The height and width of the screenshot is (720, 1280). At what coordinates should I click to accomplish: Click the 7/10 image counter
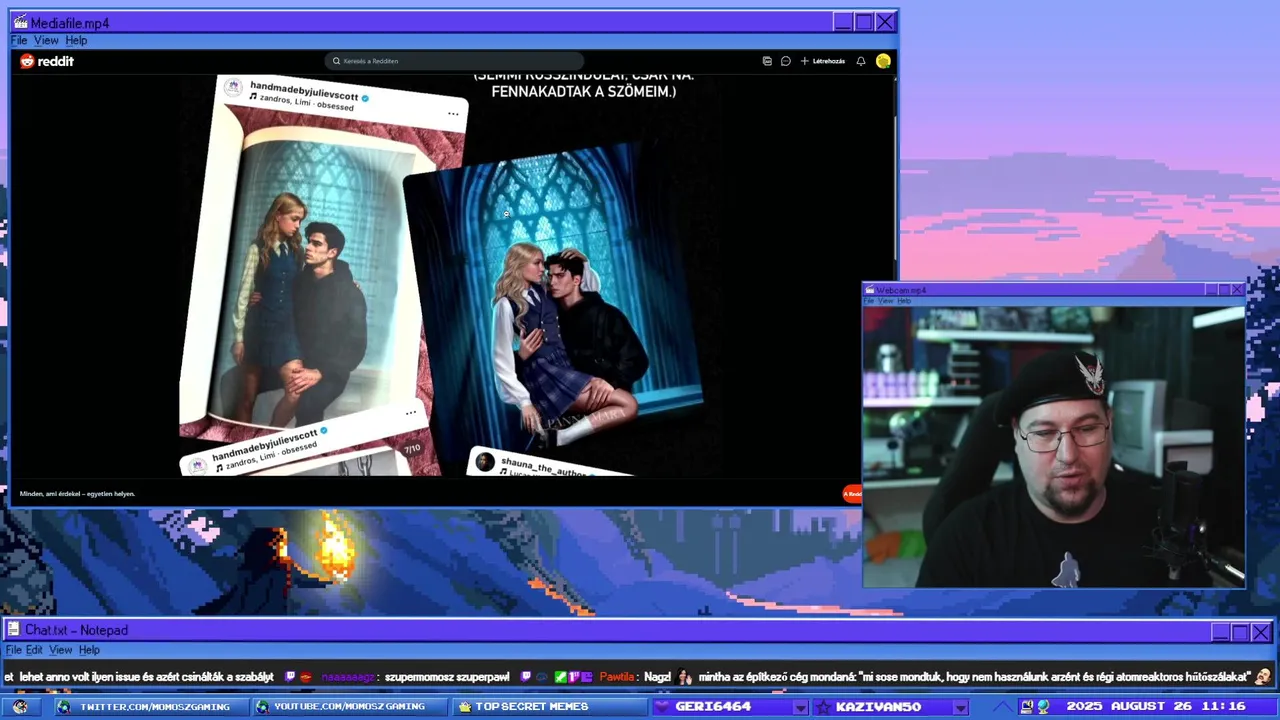click(x=412, y=449)
